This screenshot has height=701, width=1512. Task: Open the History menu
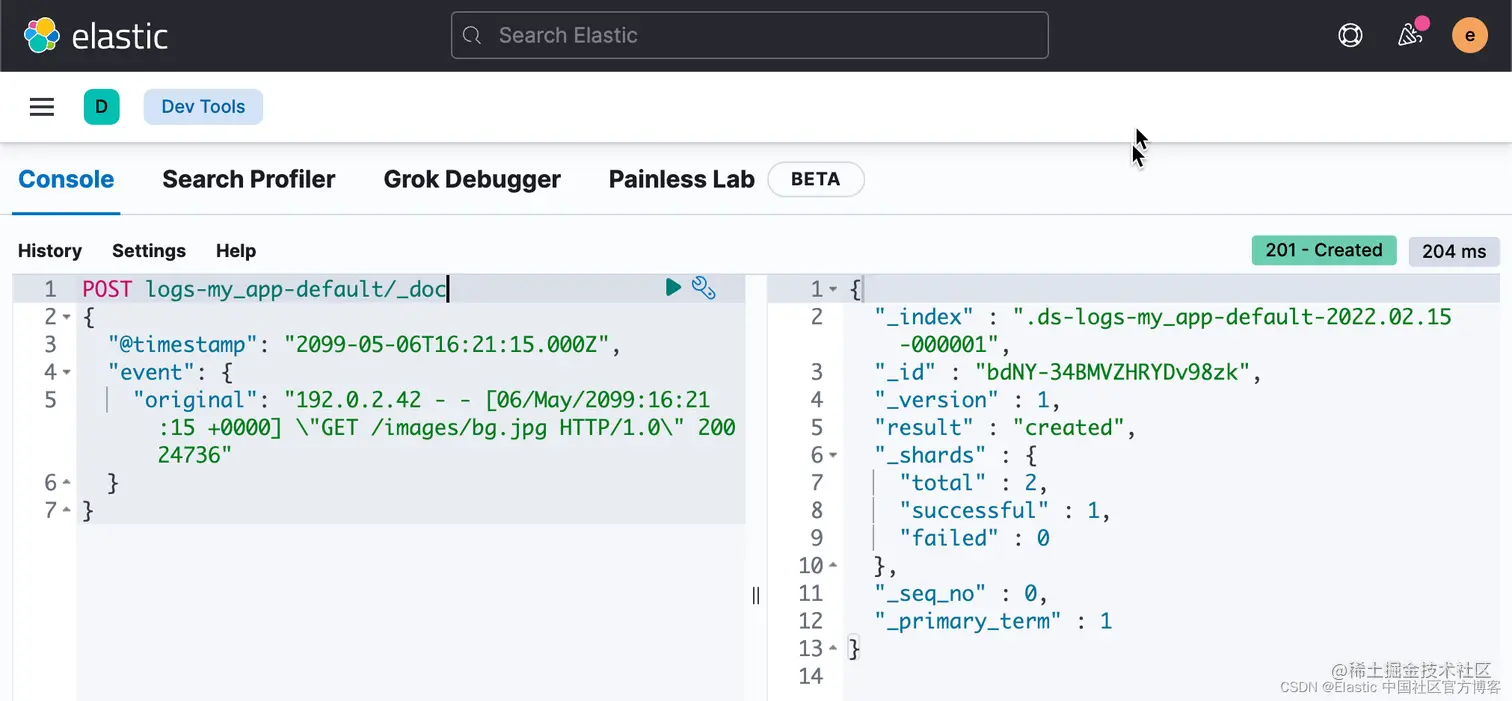coord(50,251)
